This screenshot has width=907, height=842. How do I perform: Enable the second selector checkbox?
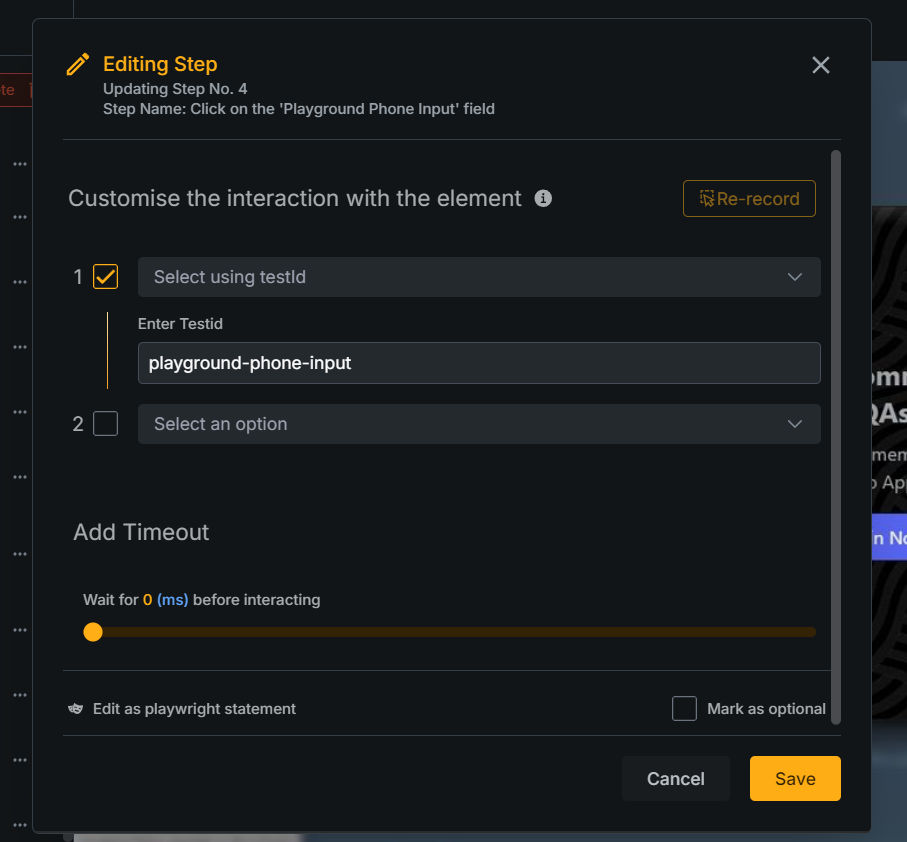105,424
